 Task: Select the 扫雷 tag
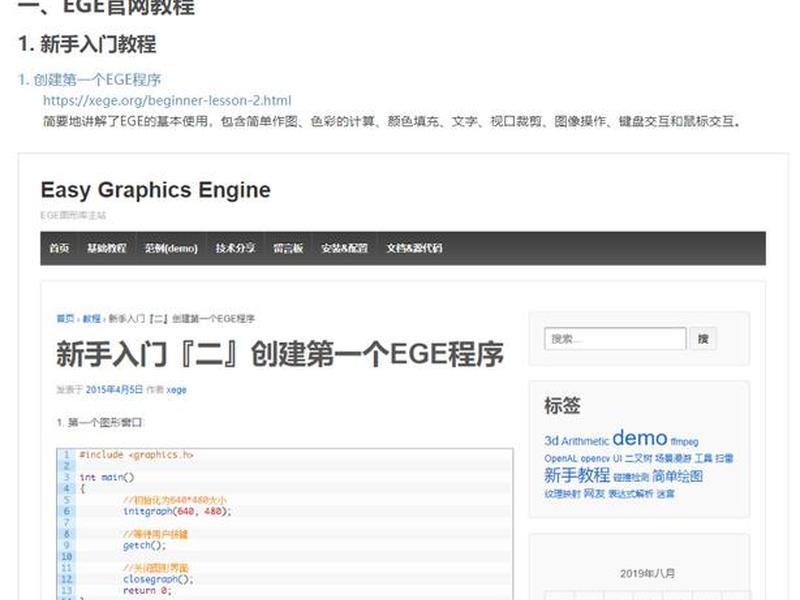click(x=724, y=458)
